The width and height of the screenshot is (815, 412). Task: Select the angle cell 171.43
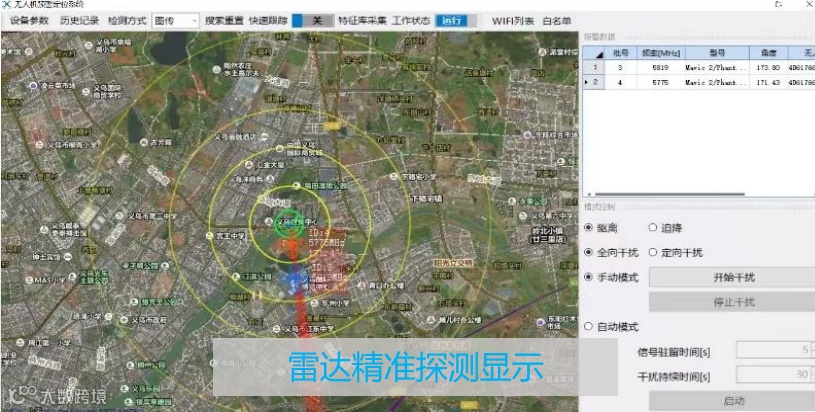pos(769,82)
